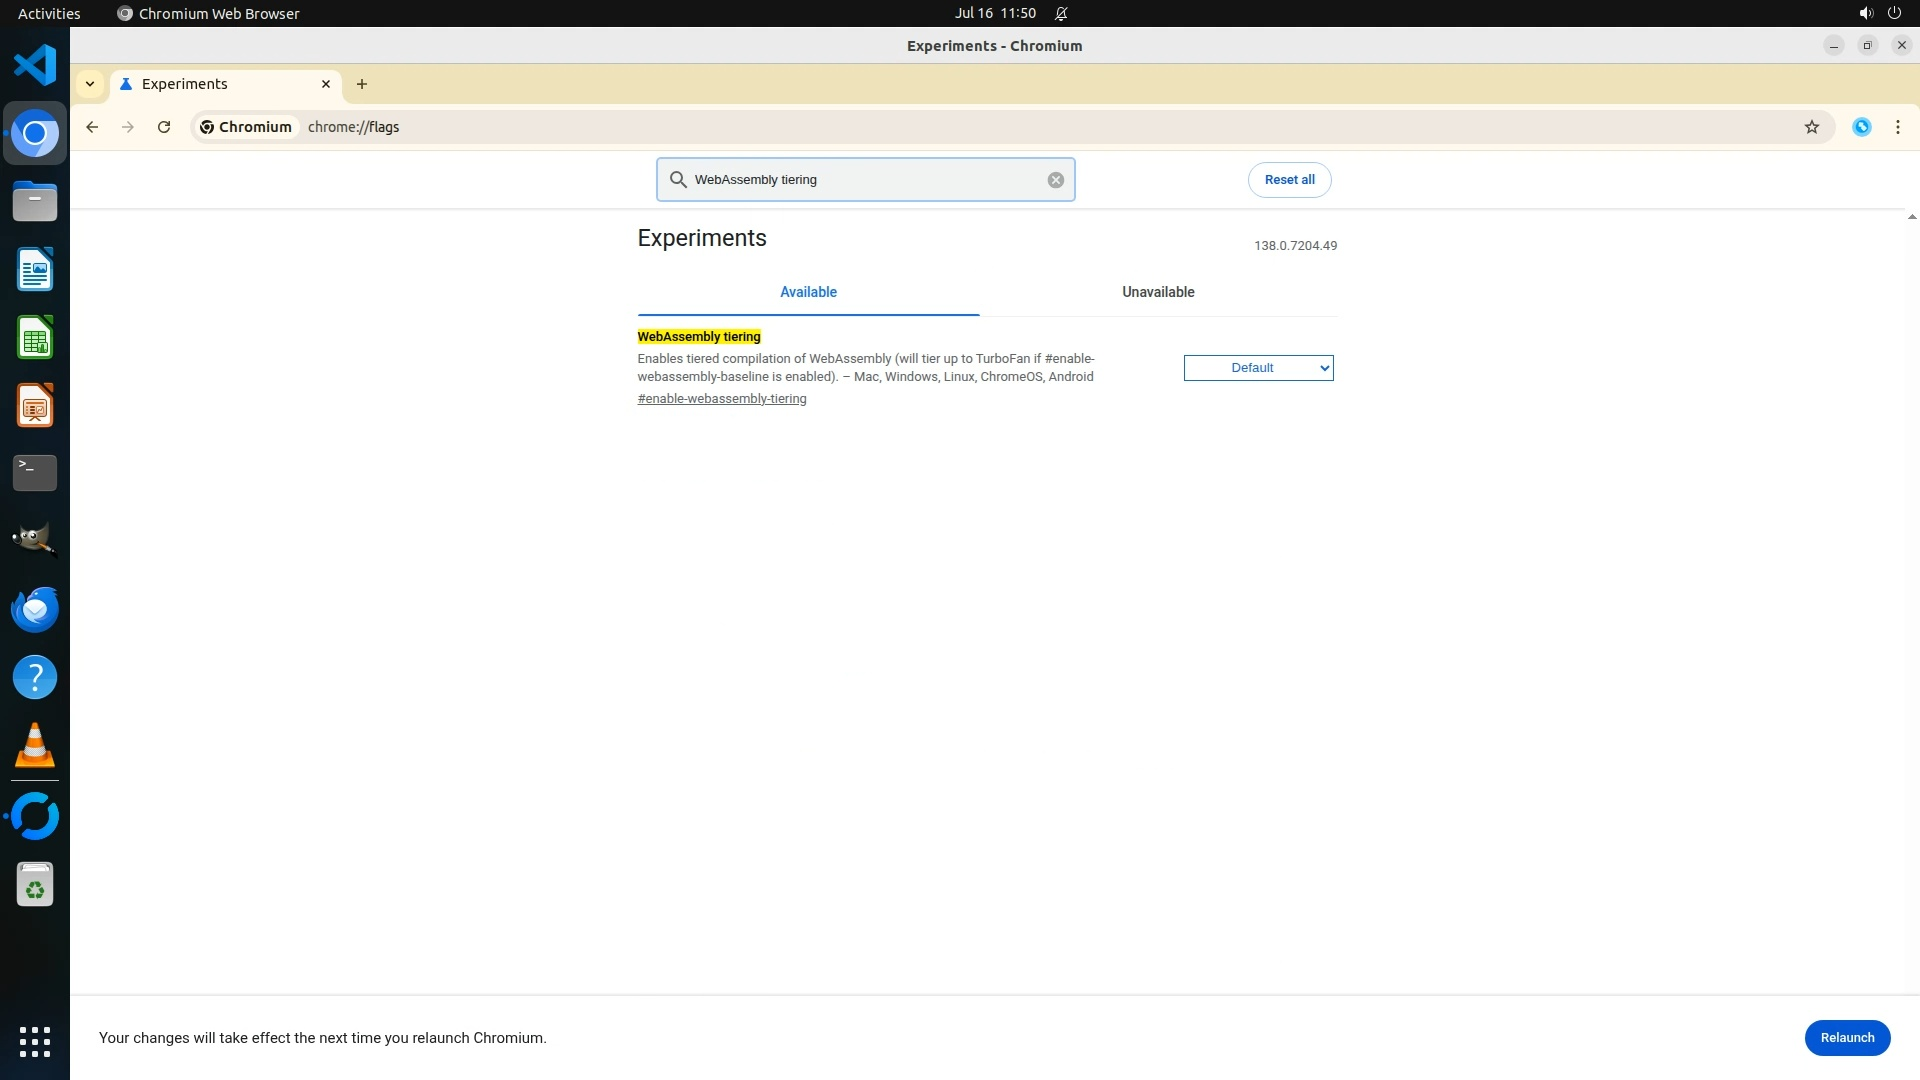The height and width of the screenshot is (1080, 1920).
Task: Expand the tab search dropdown arrow
Action: (90, 84)
